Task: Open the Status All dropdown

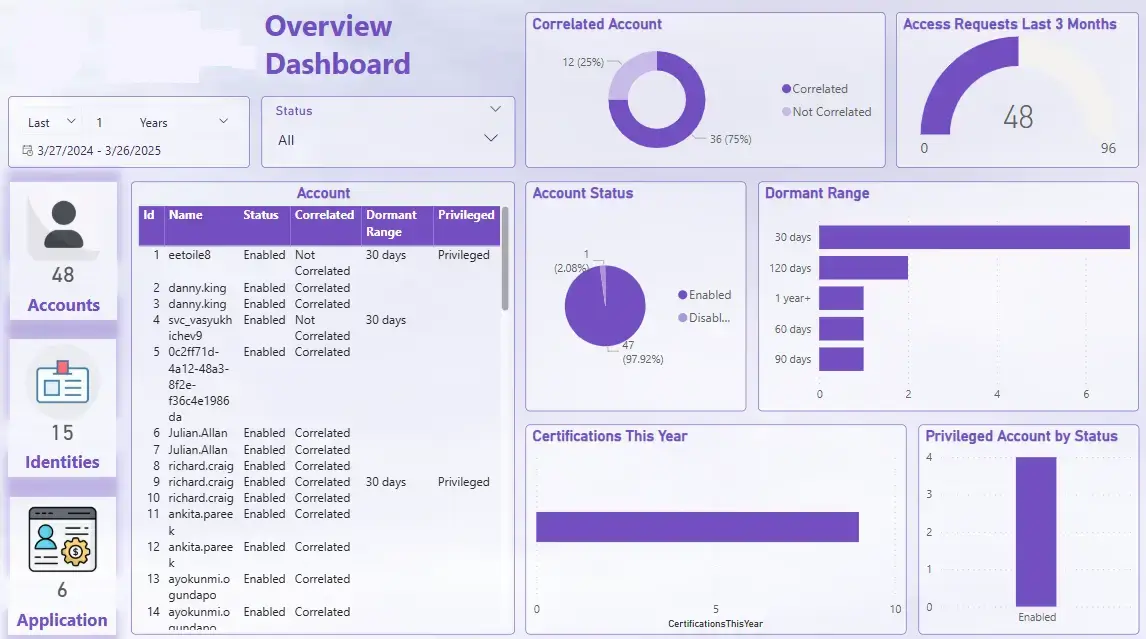Action: 387,140
